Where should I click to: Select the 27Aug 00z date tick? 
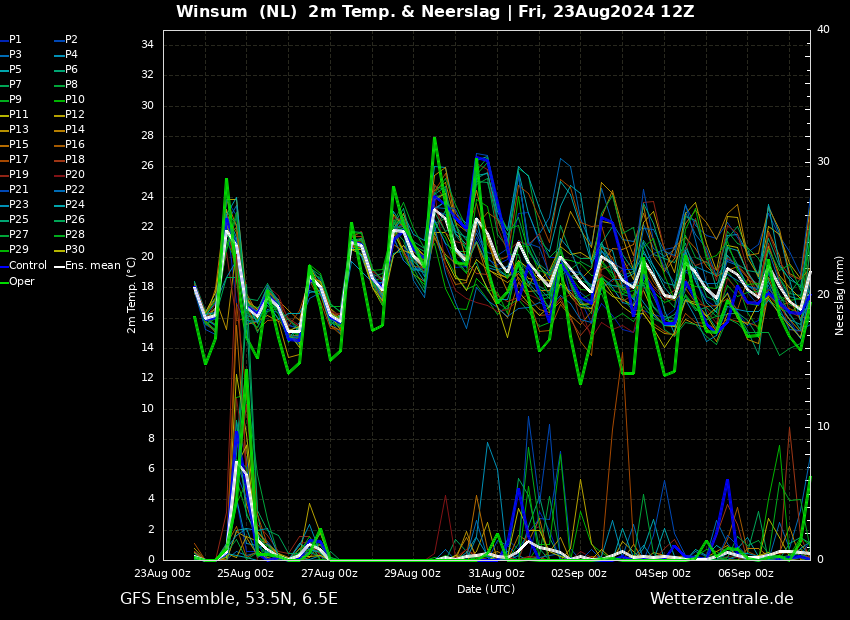click(329, 573)
